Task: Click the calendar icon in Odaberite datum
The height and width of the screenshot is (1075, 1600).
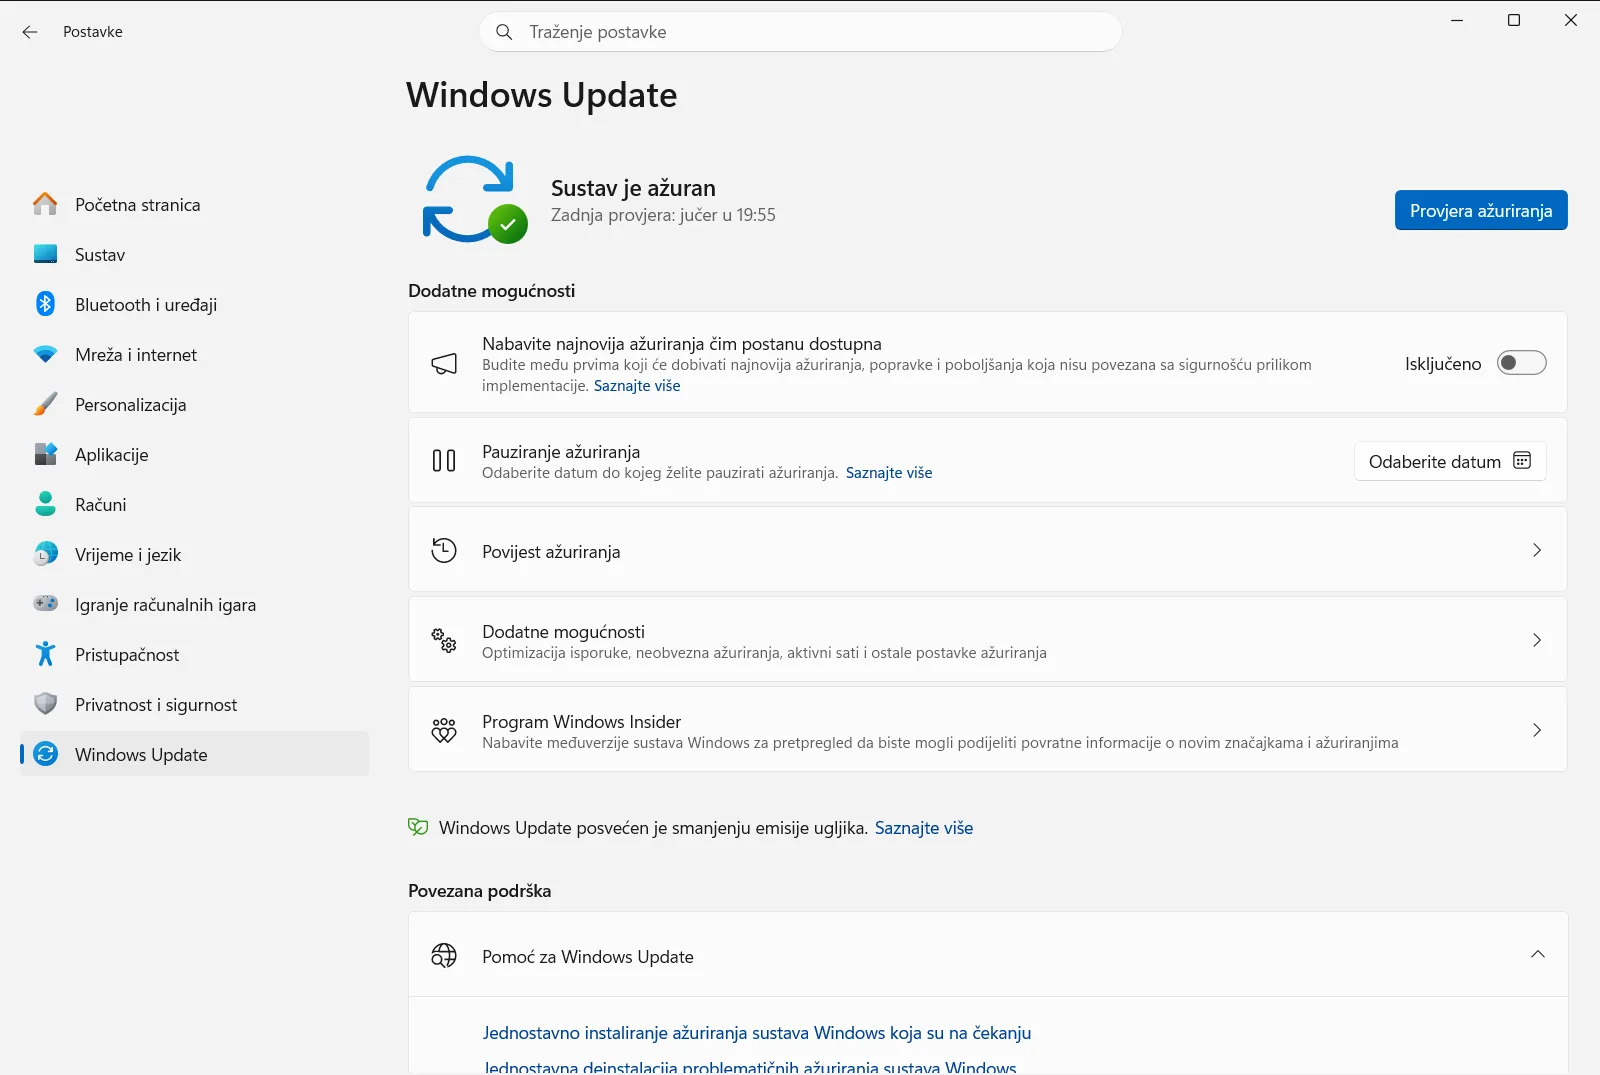Action: [x=1522, y=461]
